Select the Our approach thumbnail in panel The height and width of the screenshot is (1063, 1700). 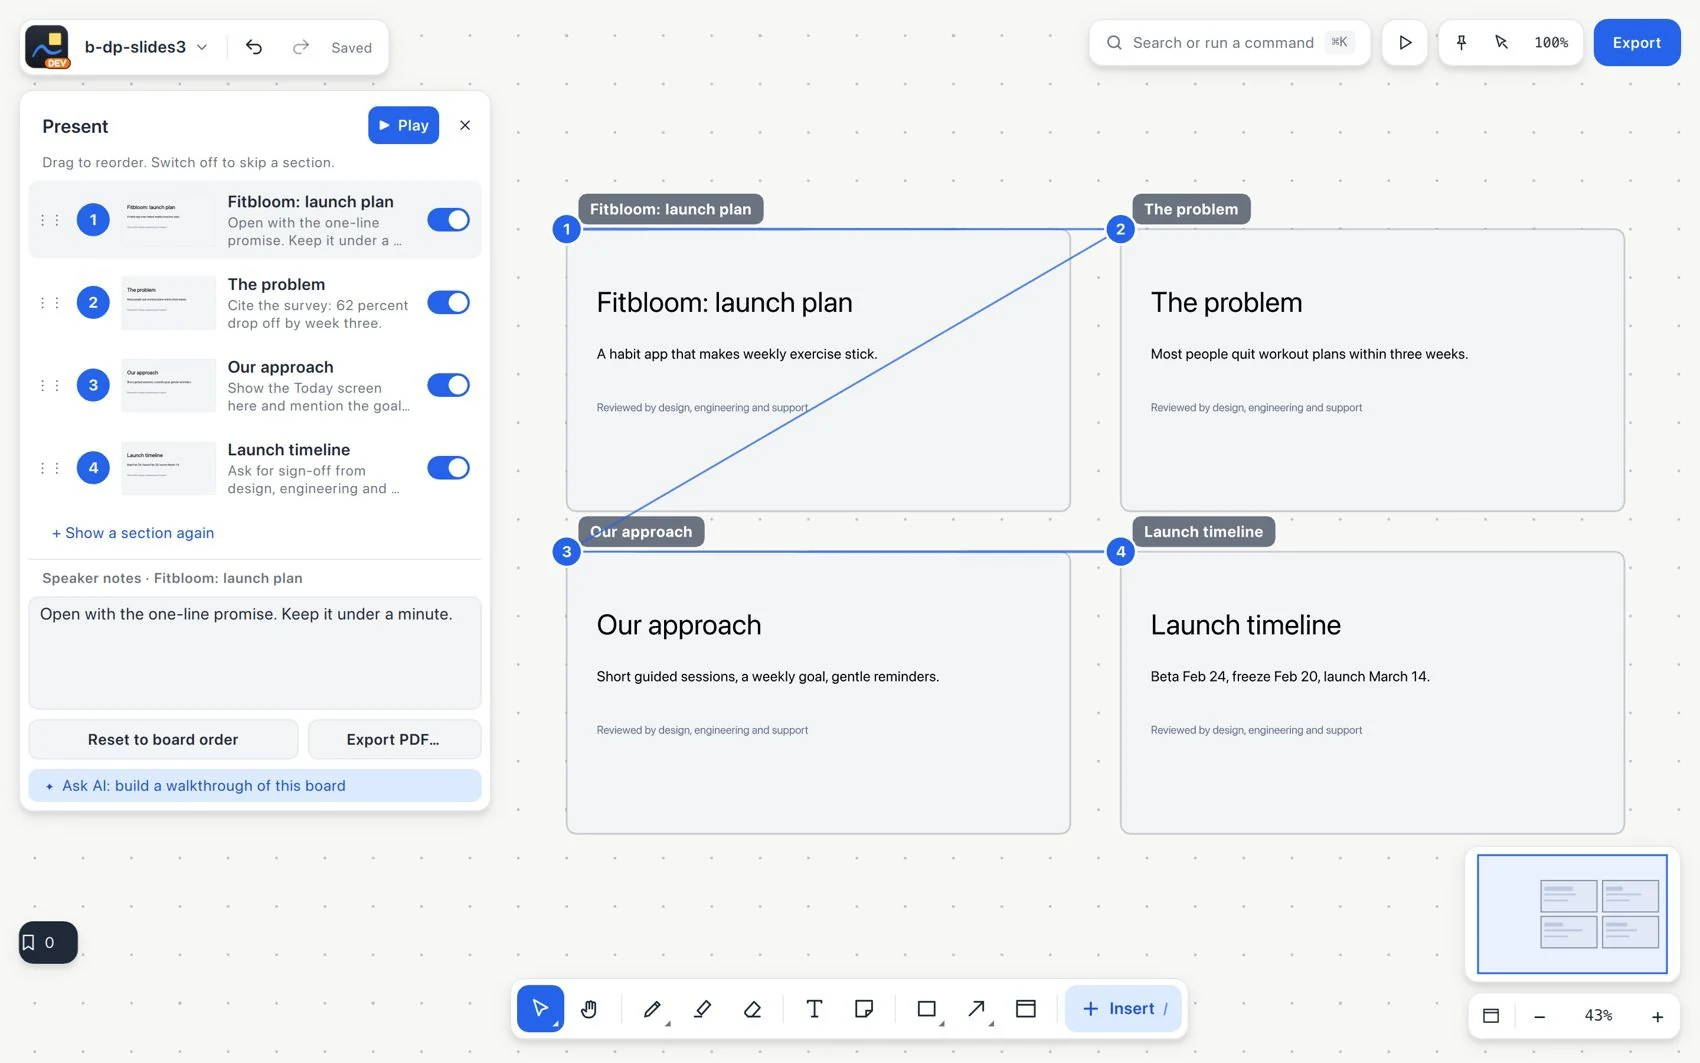pos(168,385)
